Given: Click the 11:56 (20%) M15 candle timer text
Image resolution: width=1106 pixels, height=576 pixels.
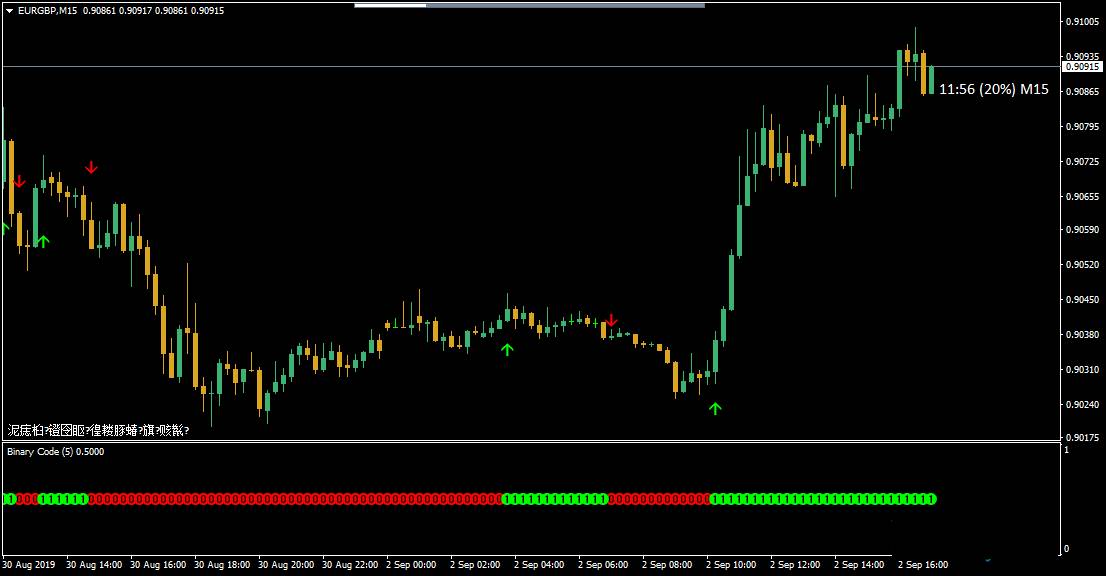Looking at the screenshot, I should tap(994, 90).
